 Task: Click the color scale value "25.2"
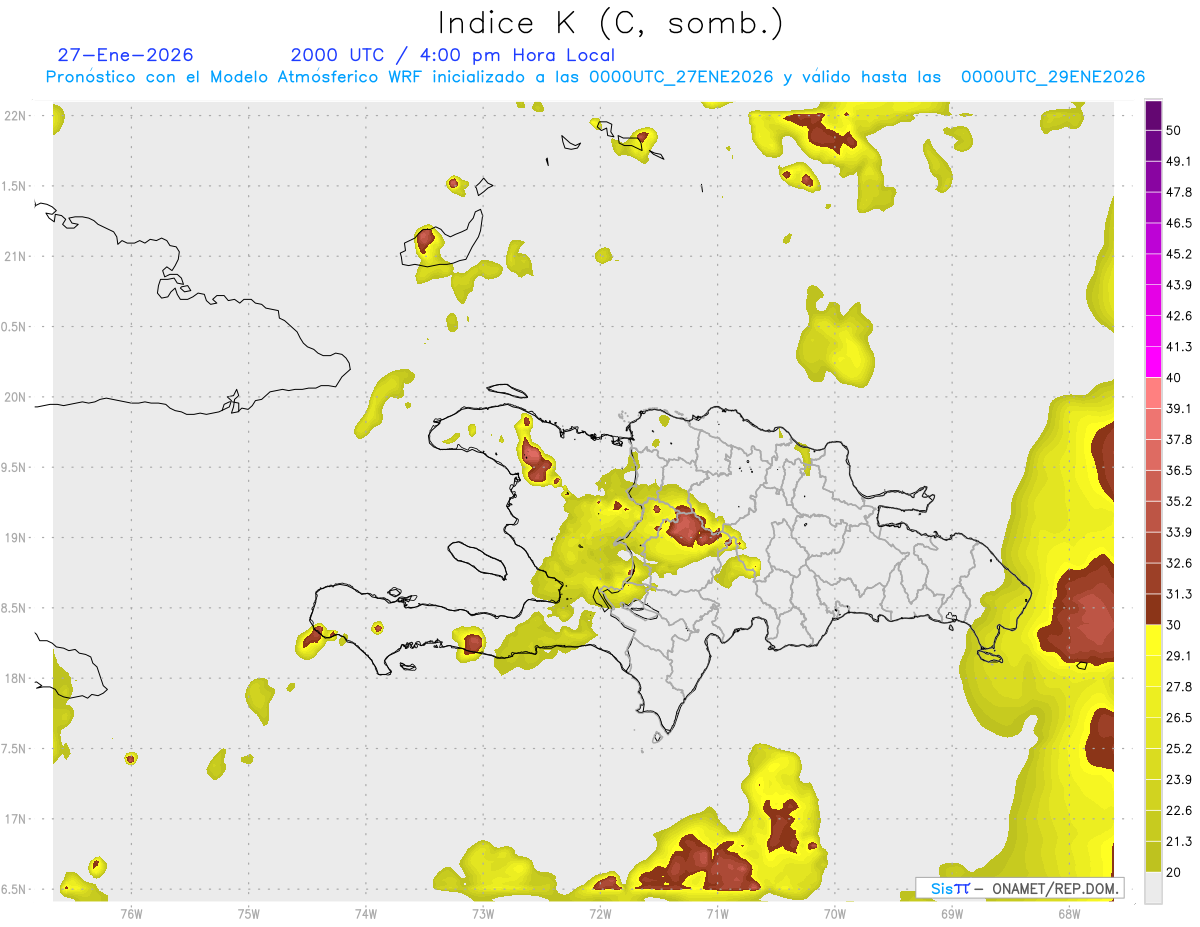(x=1179, y=748)
